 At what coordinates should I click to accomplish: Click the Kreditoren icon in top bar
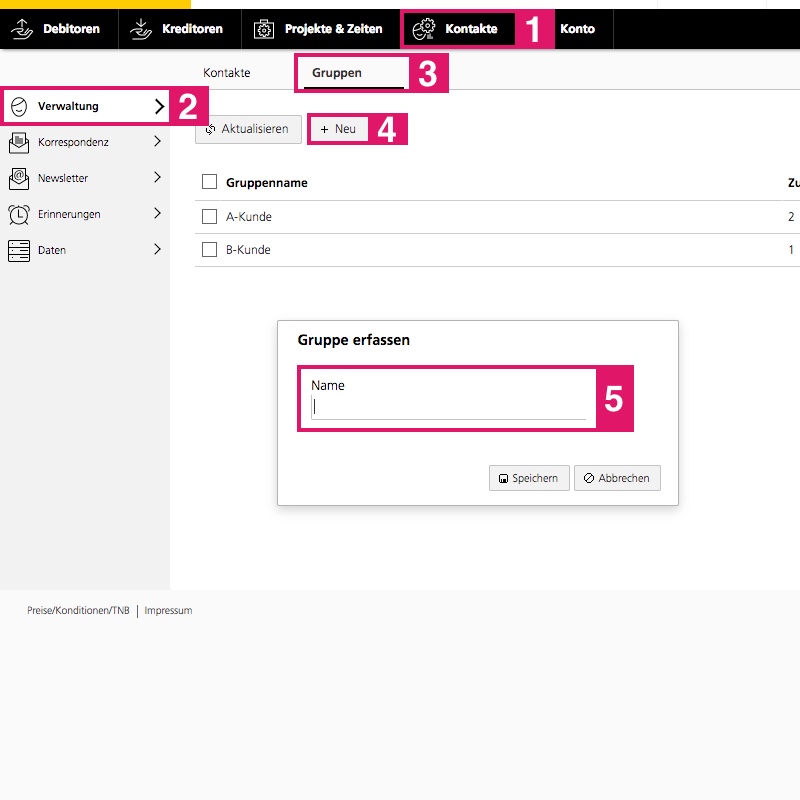coord(141,29)
